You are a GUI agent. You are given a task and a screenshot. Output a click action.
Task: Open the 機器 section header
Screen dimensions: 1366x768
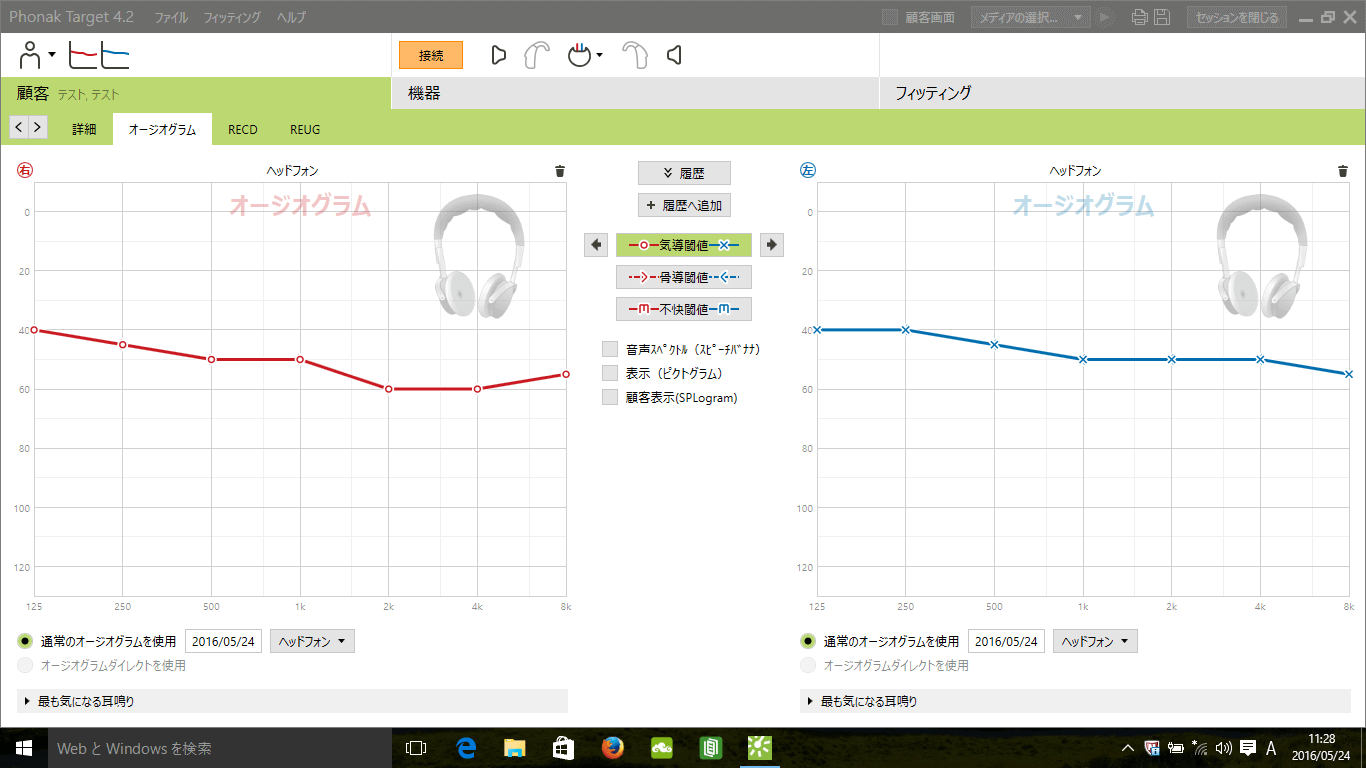(635, 93)
